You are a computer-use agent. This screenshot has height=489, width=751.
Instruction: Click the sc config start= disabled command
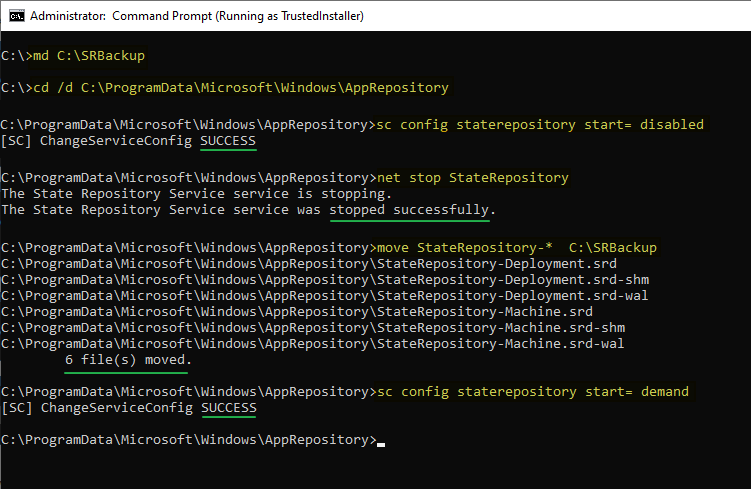pos(537,125)
